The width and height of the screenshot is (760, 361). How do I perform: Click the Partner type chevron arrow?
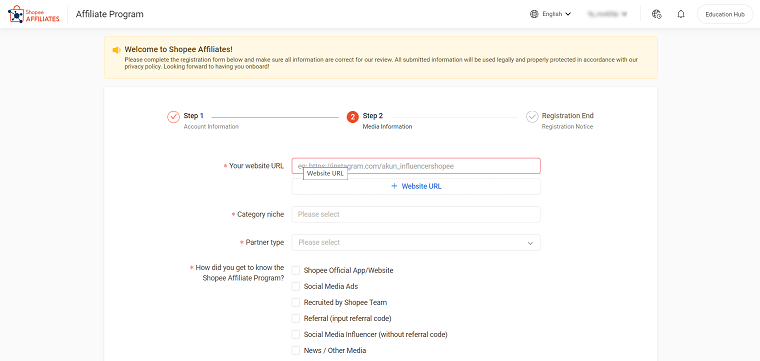pyautogui.click(x=530, y=243)
